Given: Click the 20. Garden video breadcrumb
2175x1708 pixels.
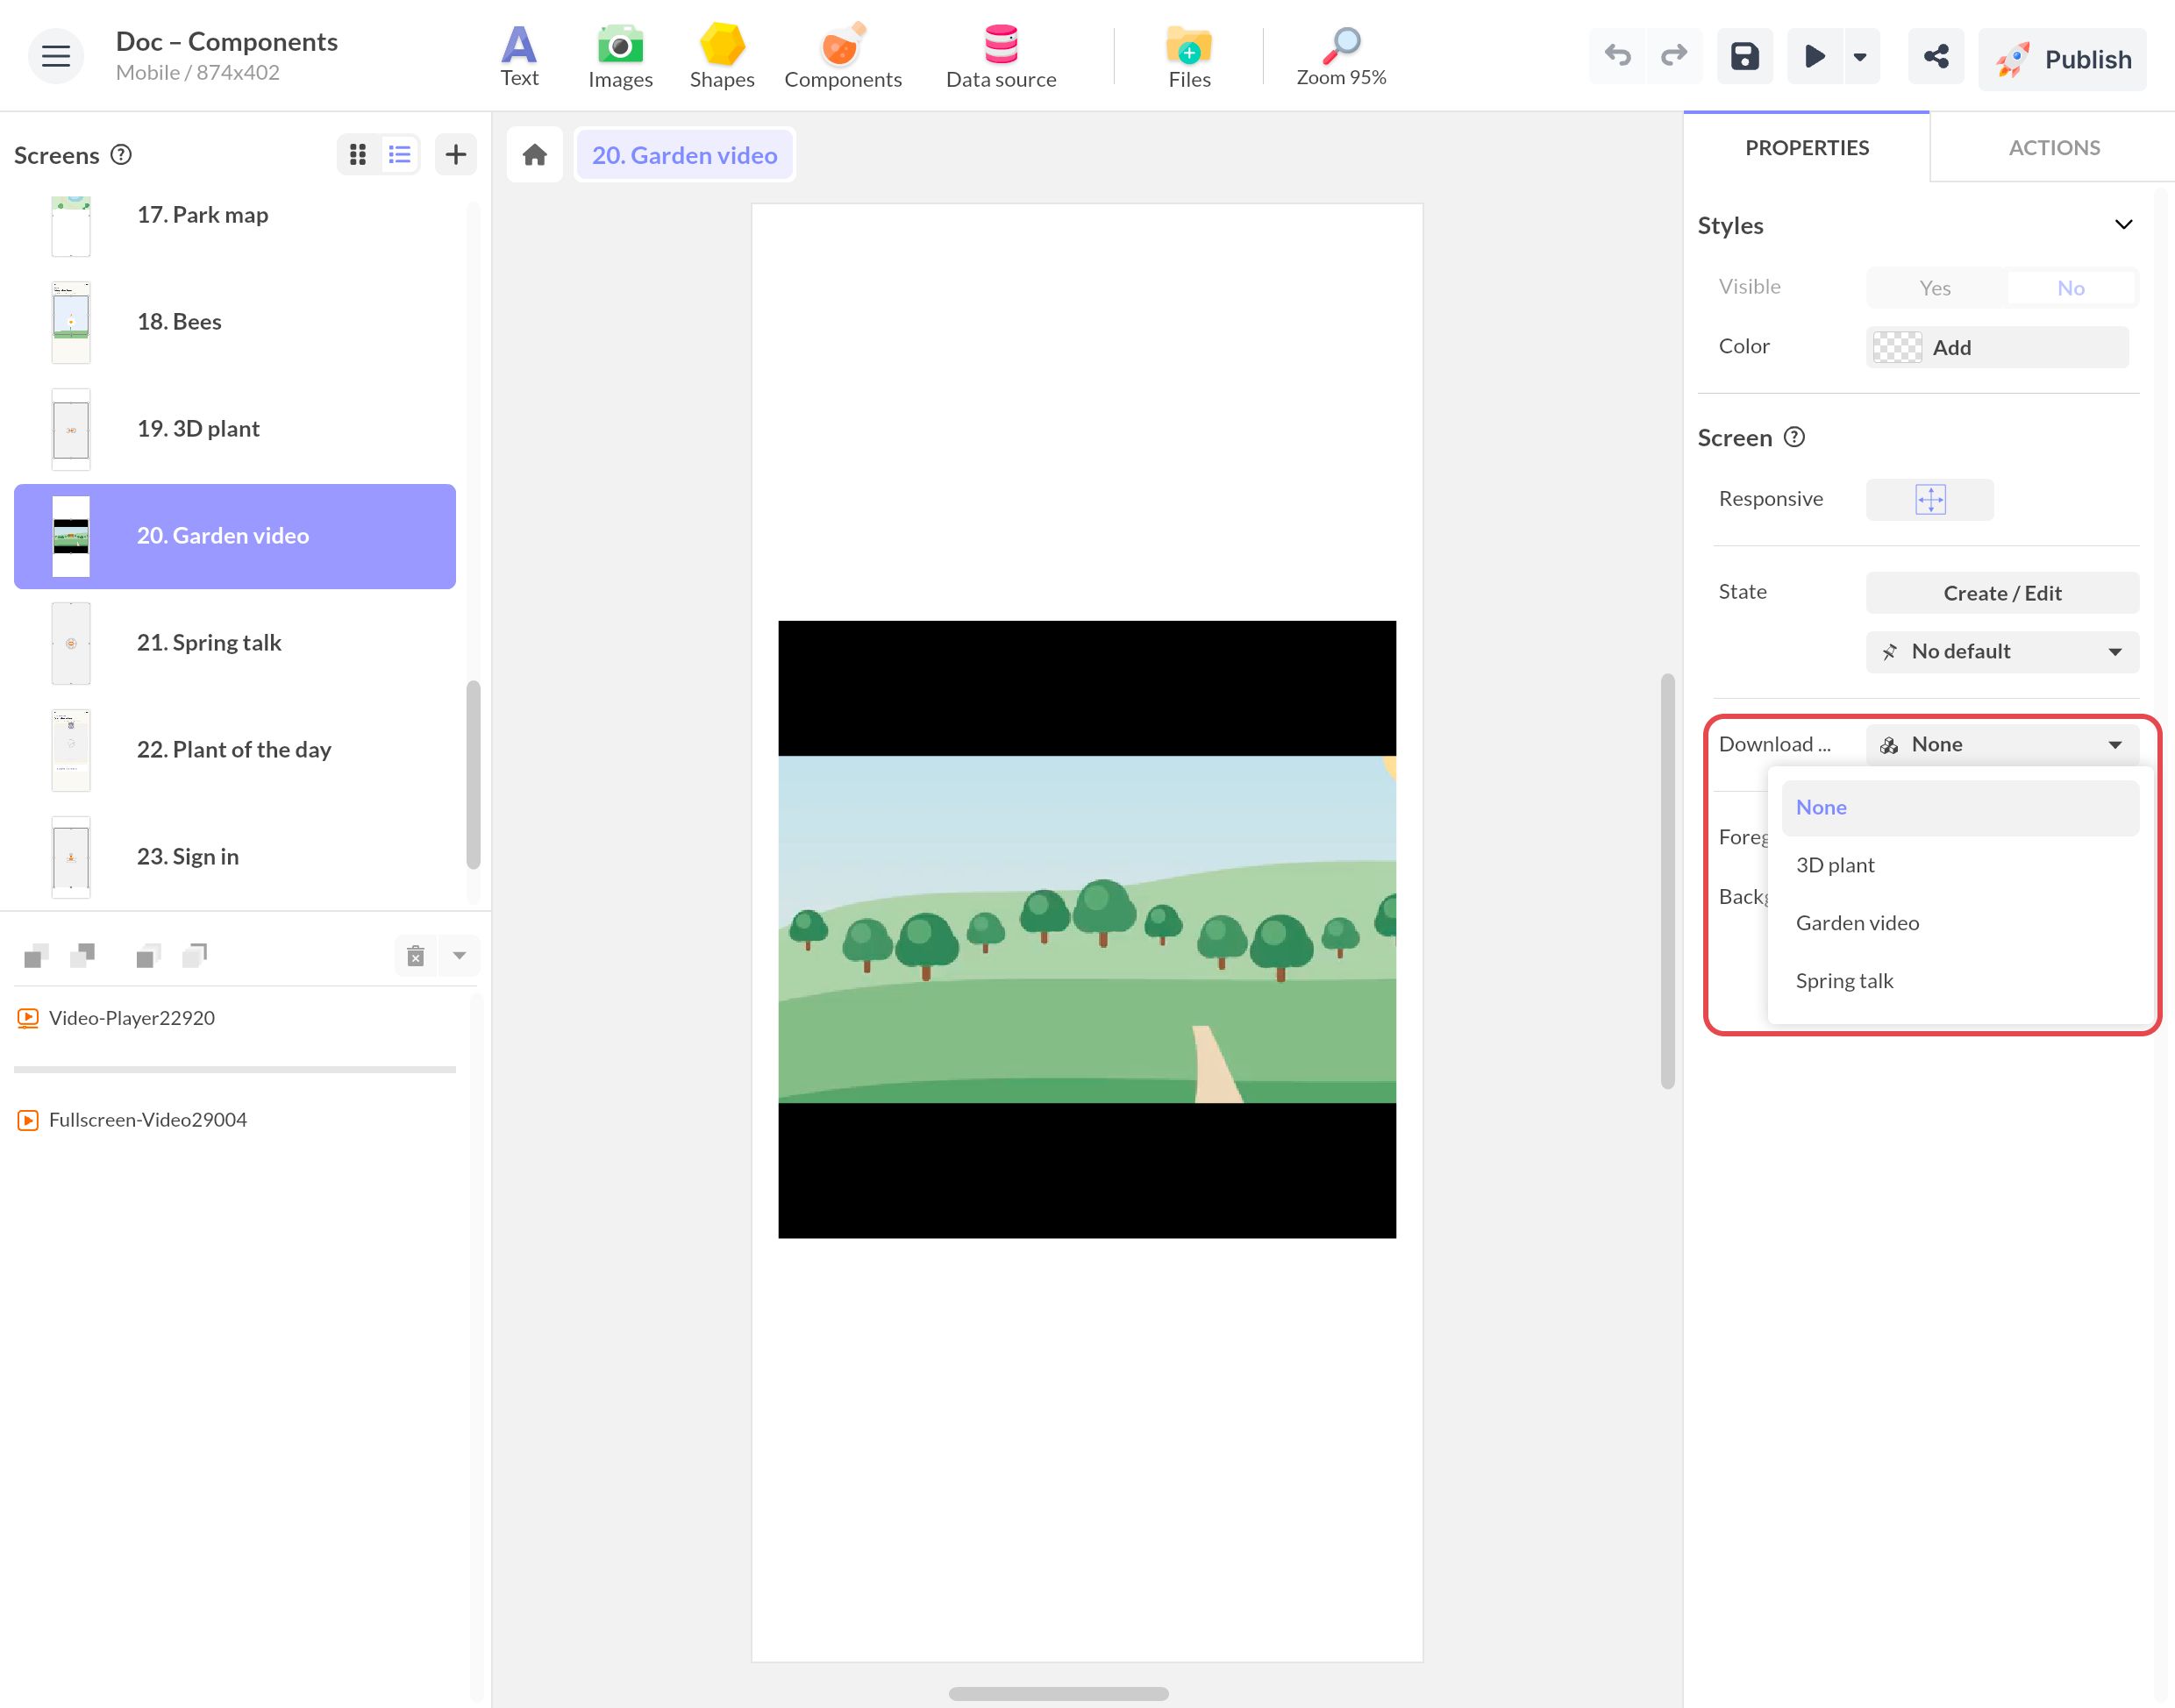Looking at the screenshot, I should click(685, 155).
